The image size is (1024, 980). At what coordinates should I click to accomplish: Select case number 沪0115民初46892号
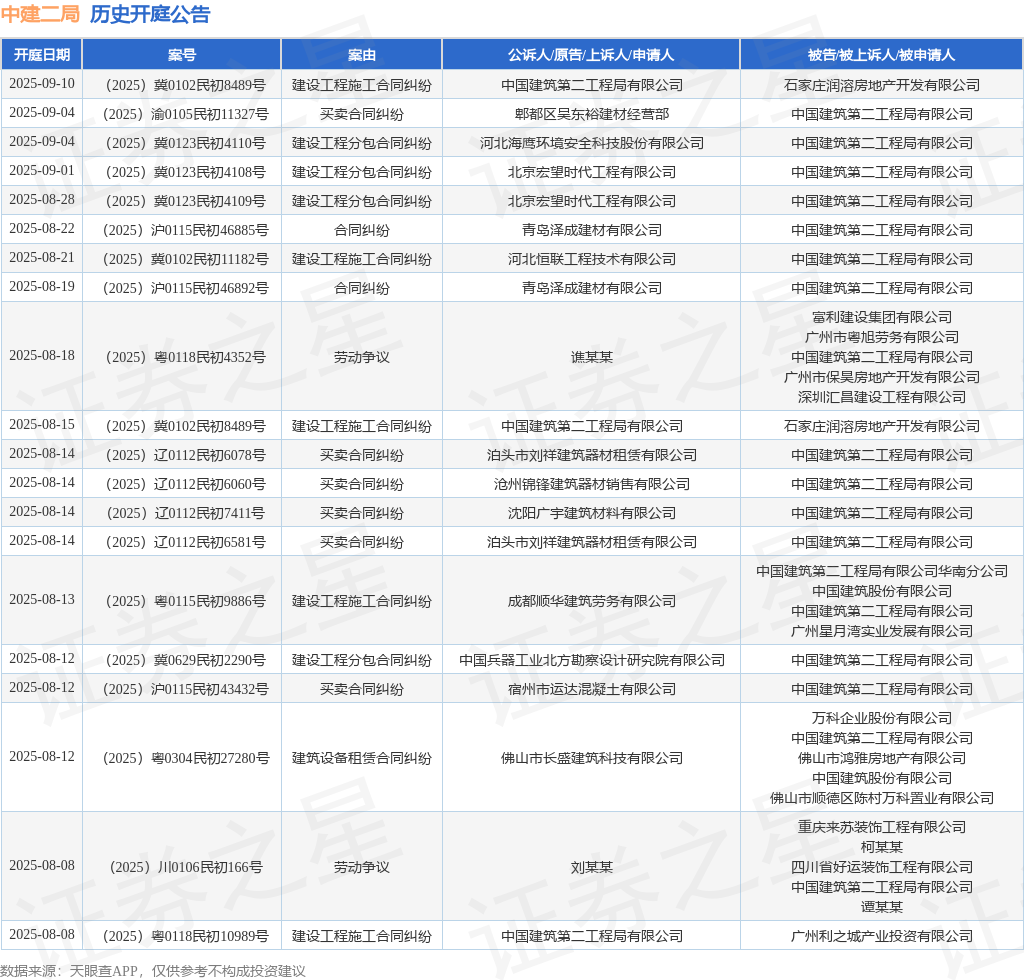[185, 288]
